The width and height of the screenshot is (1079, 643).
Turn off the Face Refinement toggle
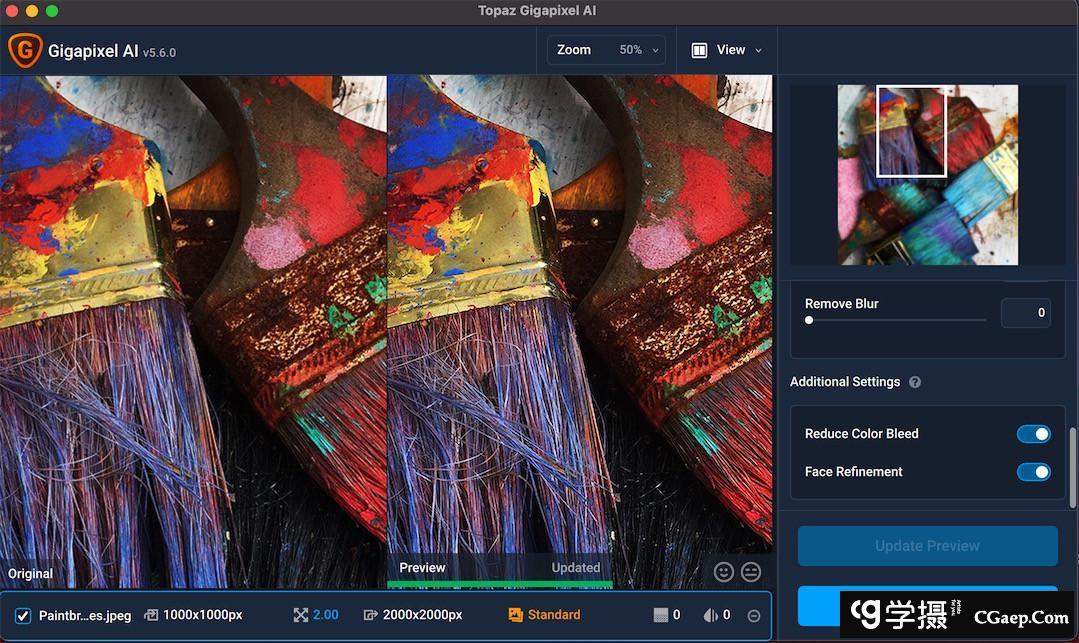pyautogui.click(x=1033, y=472)
